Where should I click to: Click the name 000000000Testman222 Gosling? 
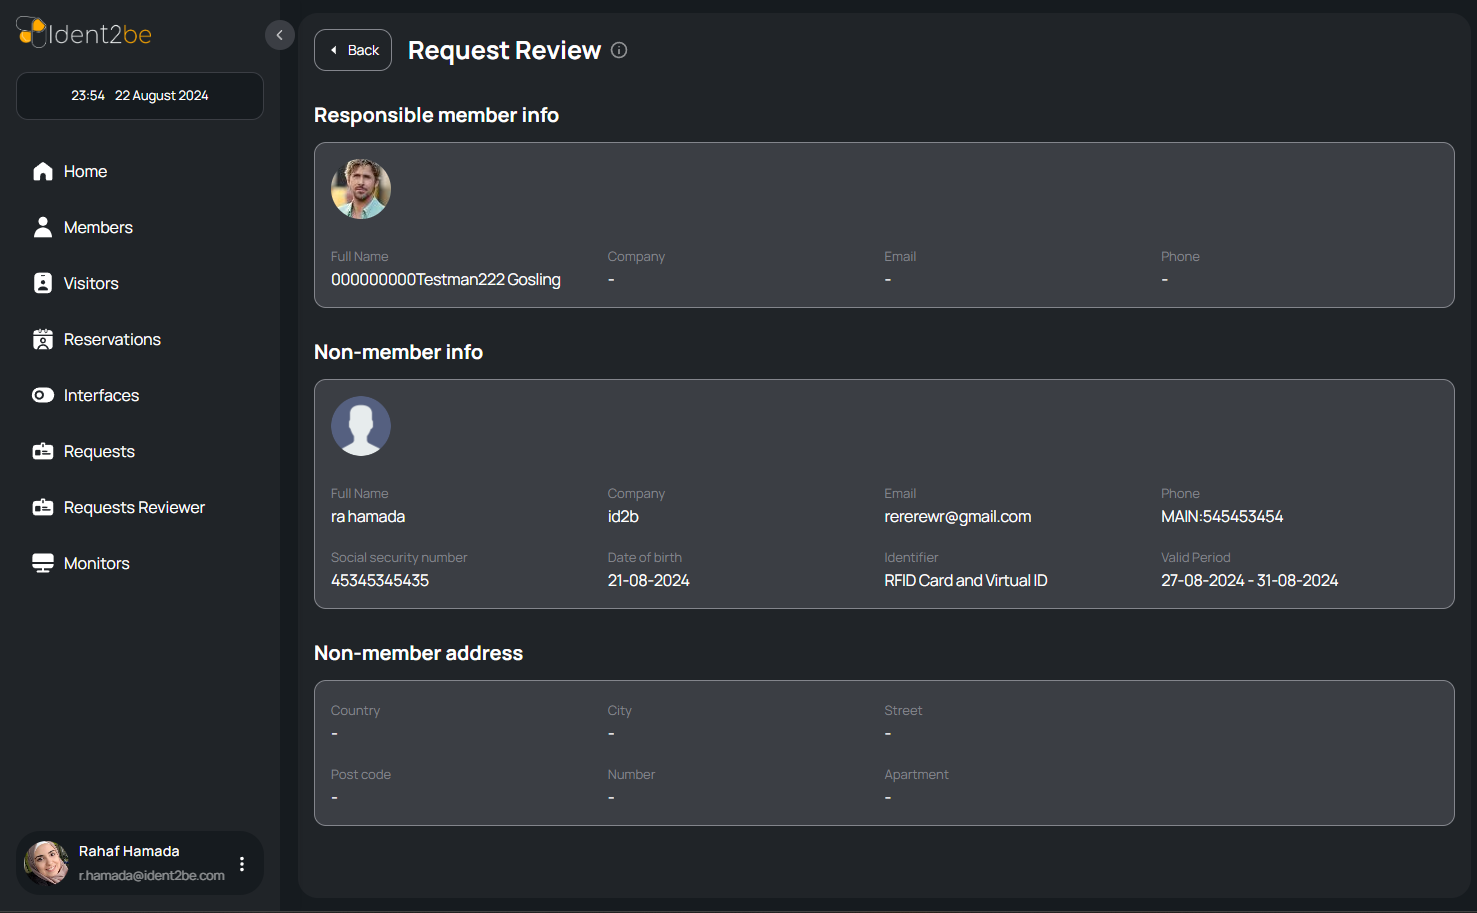[446, 279]
